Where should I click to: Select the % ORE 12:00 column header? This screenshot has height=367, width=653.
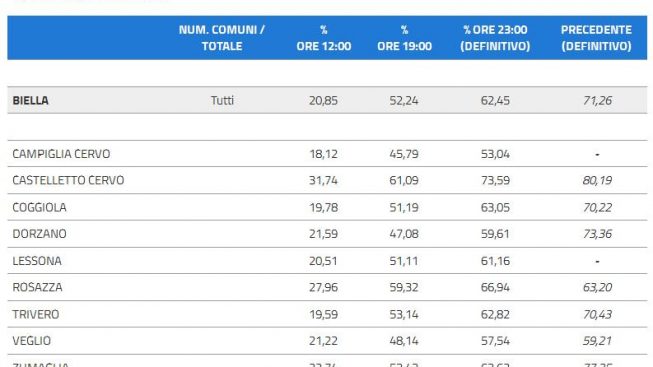point(324,38)
